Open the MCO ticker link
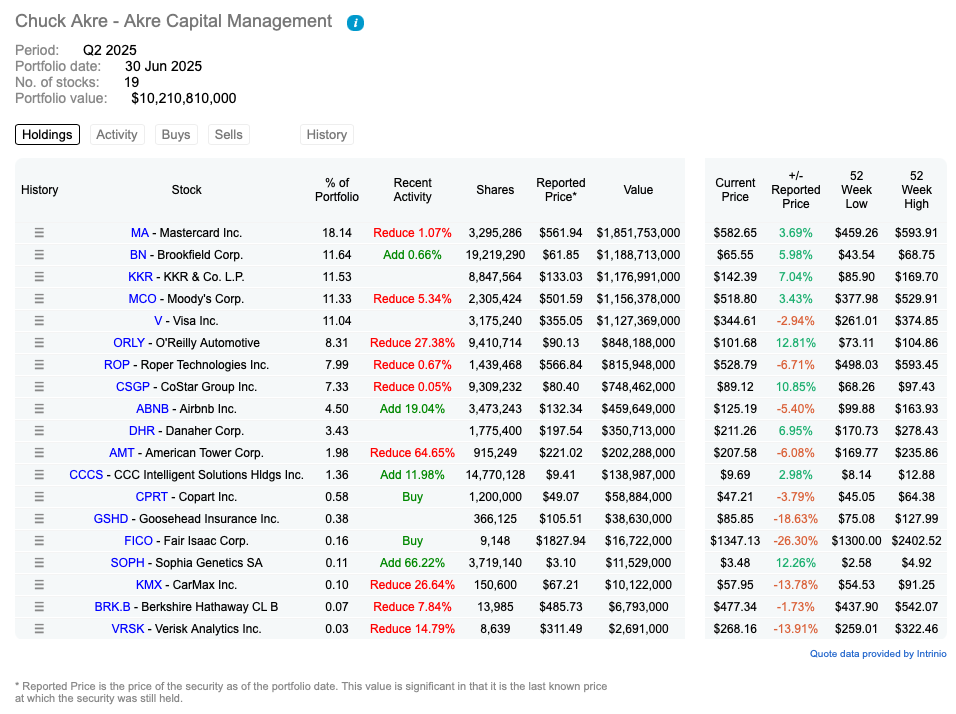 point(142,299)
